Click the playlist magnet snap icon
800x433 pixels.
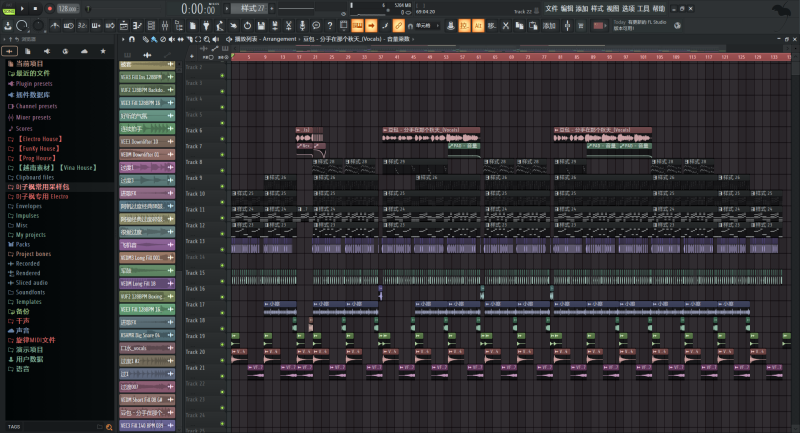point(132,39)
